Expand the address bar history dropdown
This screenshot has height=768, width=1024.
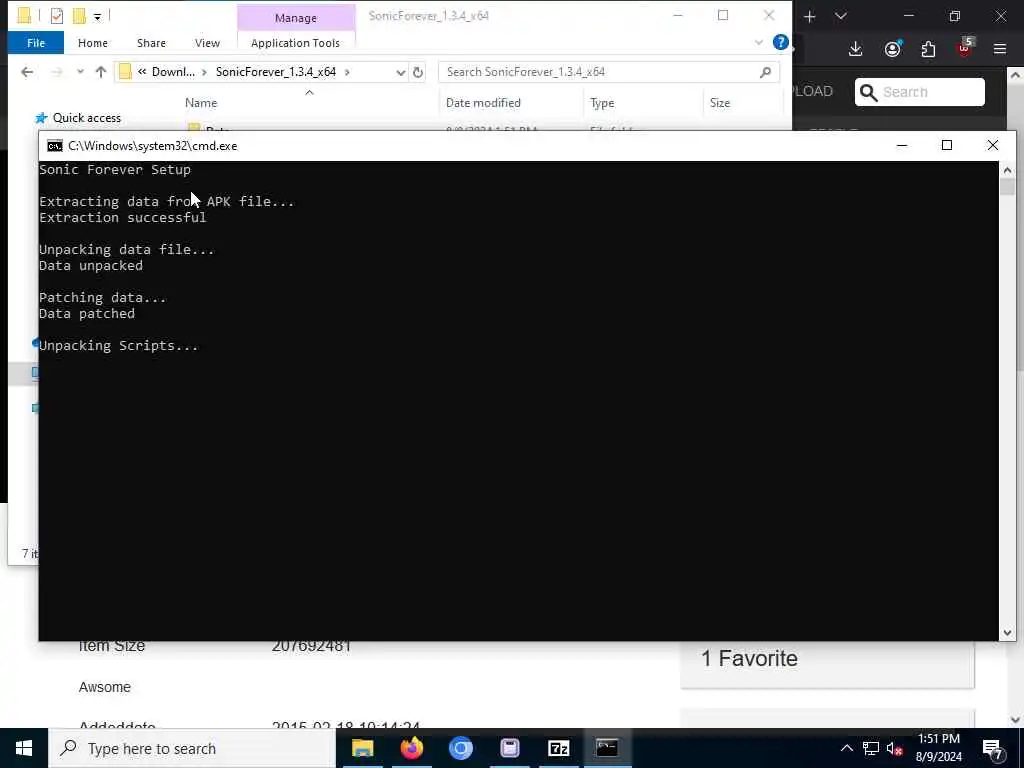[400, 72]
